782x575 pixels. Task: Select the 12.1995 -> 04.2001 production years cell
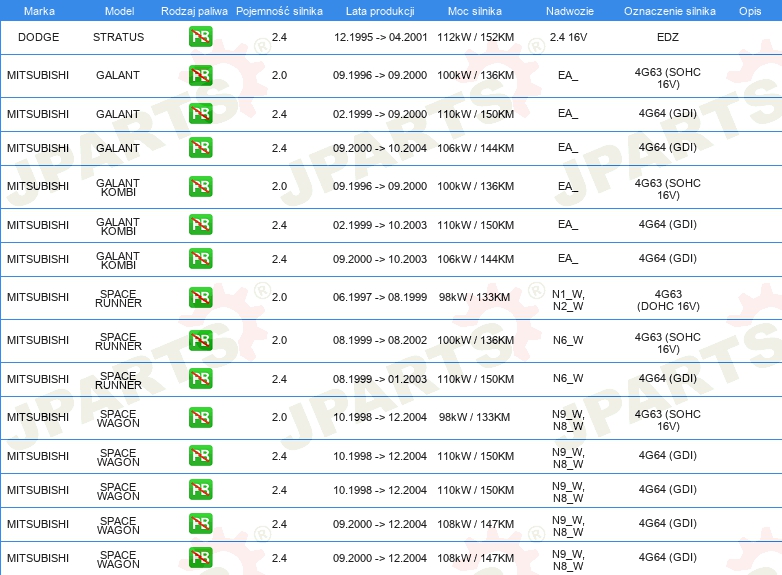[381, 37]
